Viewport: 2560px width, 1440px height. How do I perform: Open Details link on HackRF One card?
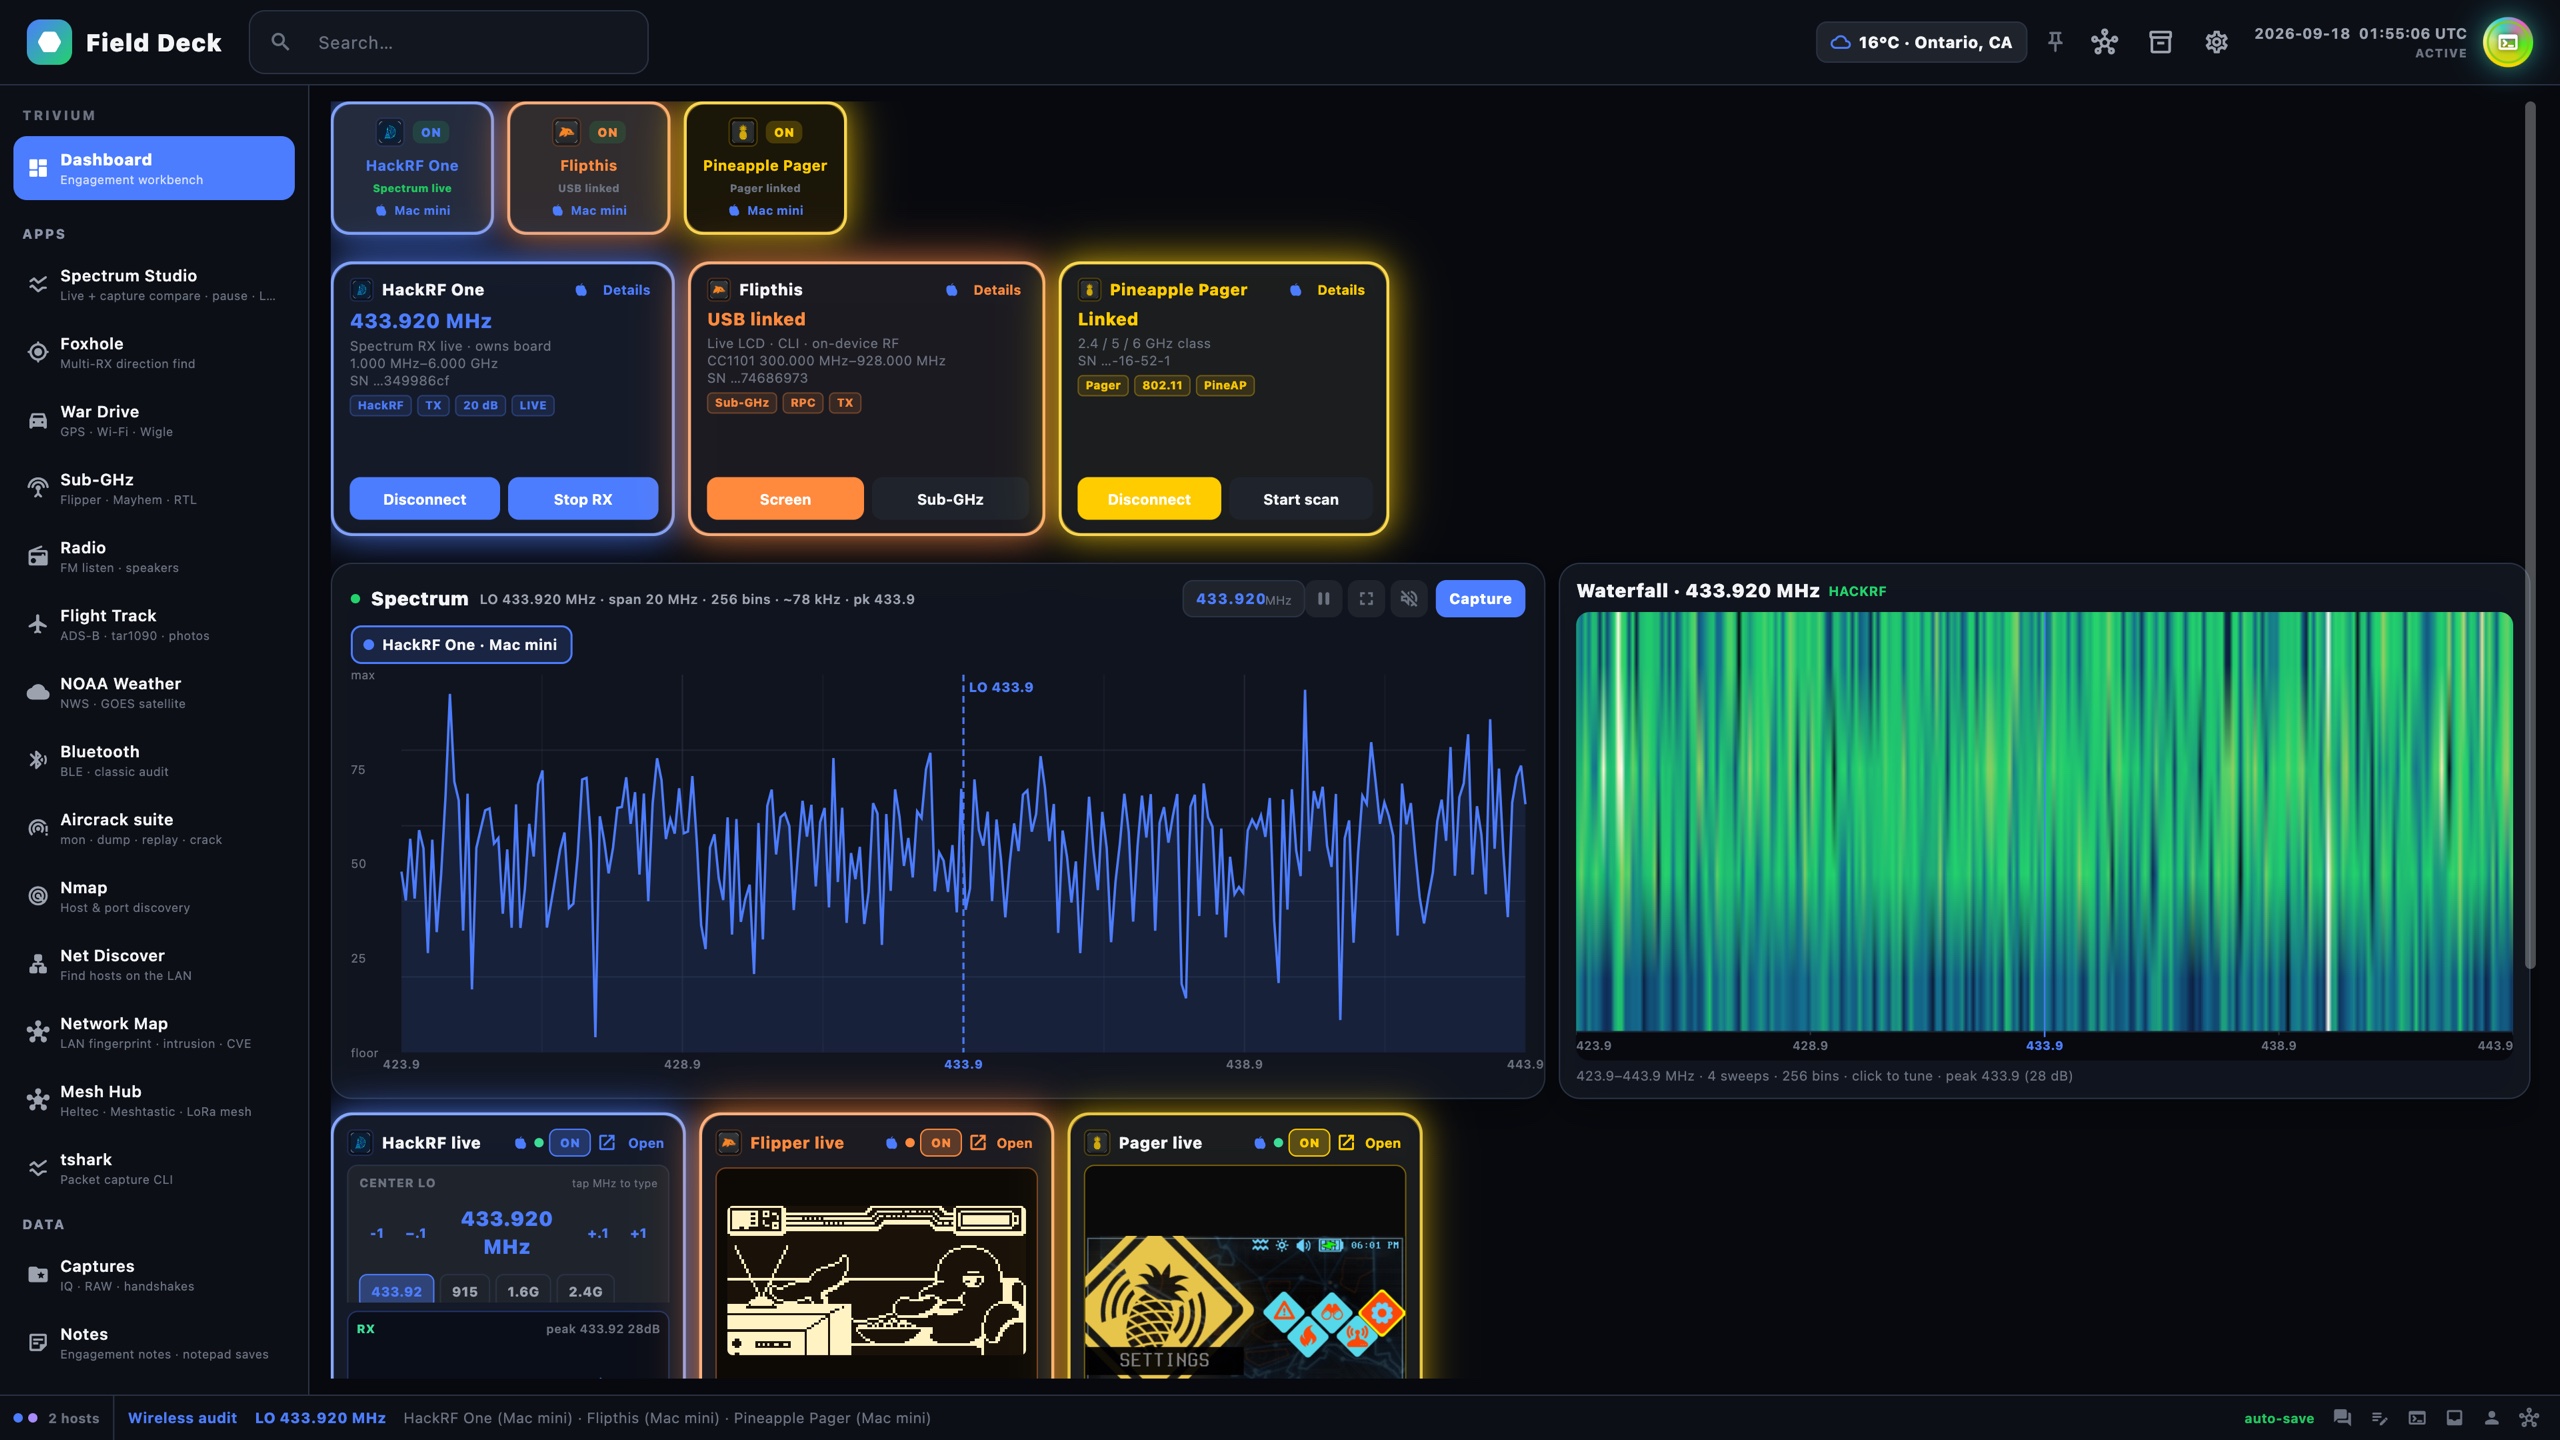coord(626,290)
